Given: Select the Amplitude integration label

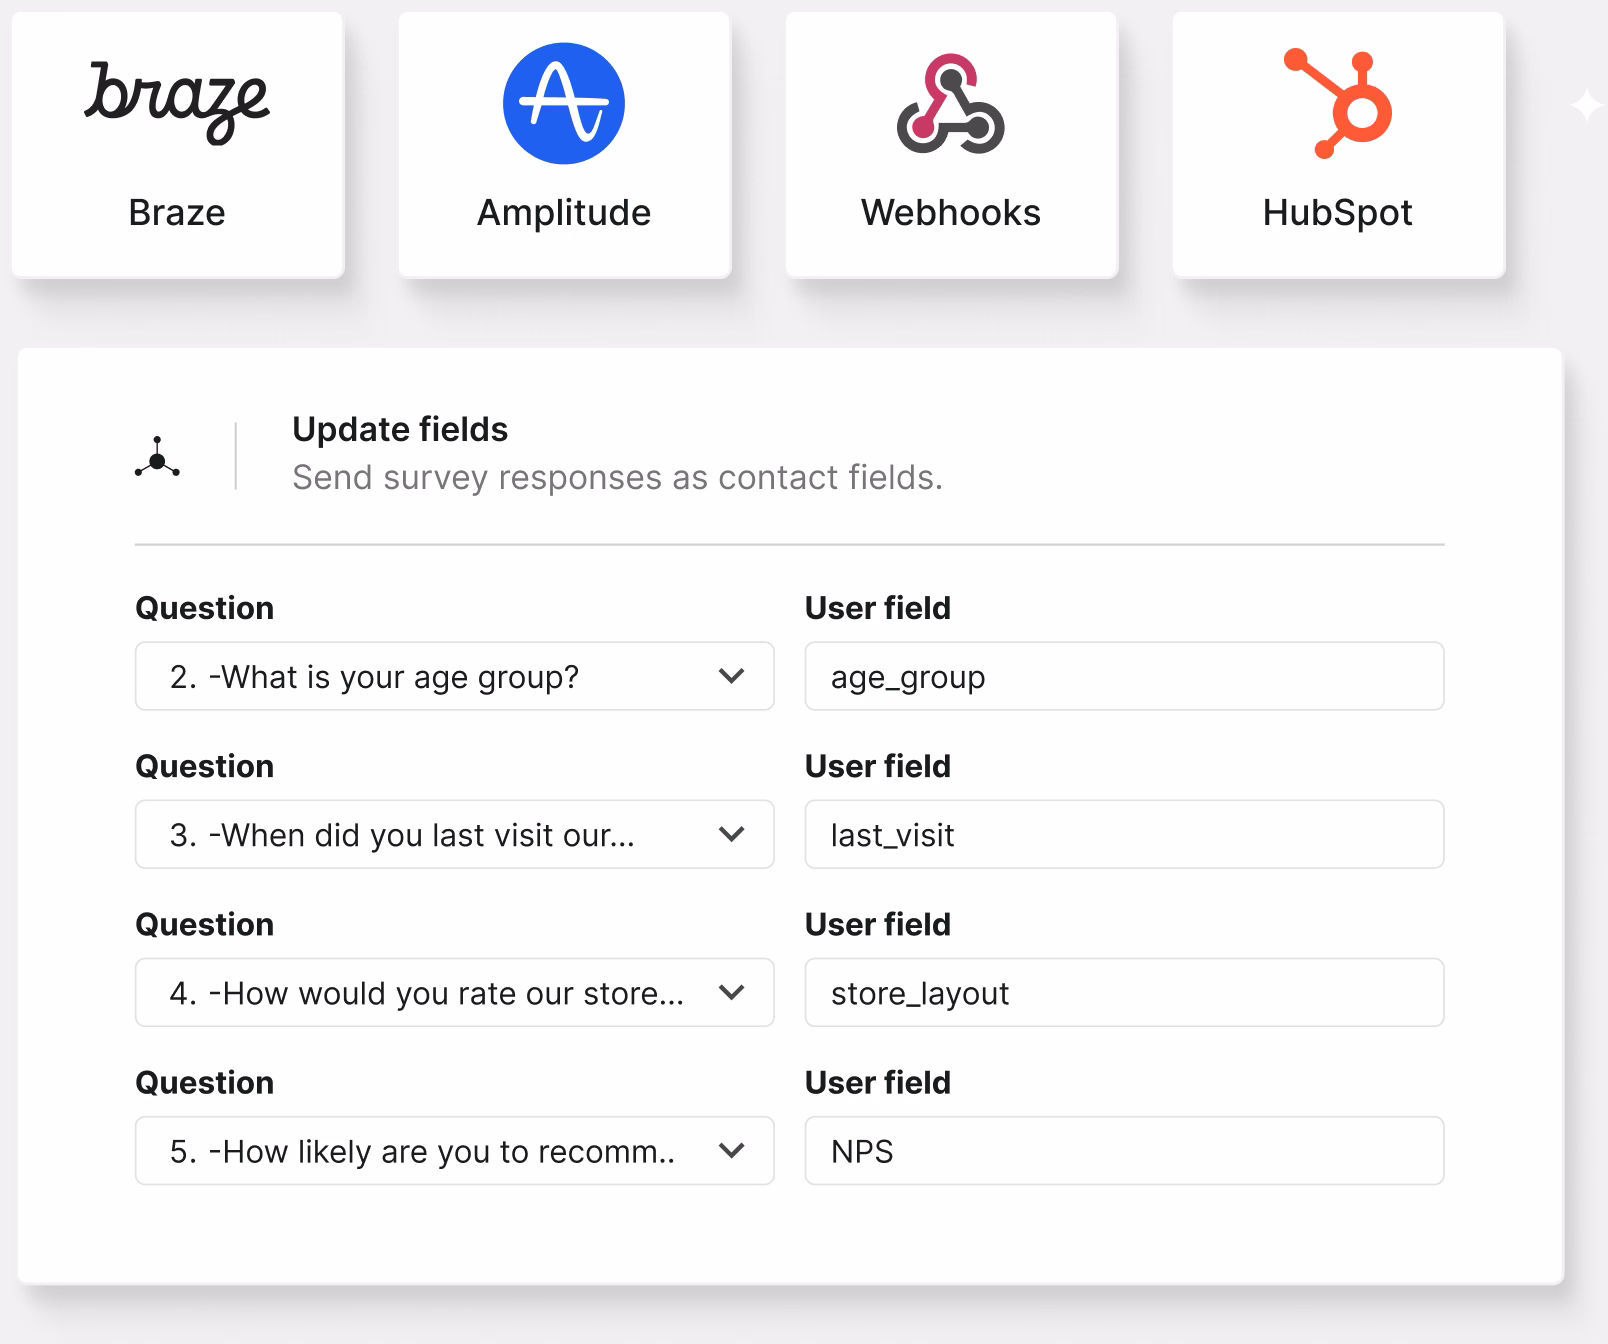Looking at the screenshot, I should click(x=564, y=213).
